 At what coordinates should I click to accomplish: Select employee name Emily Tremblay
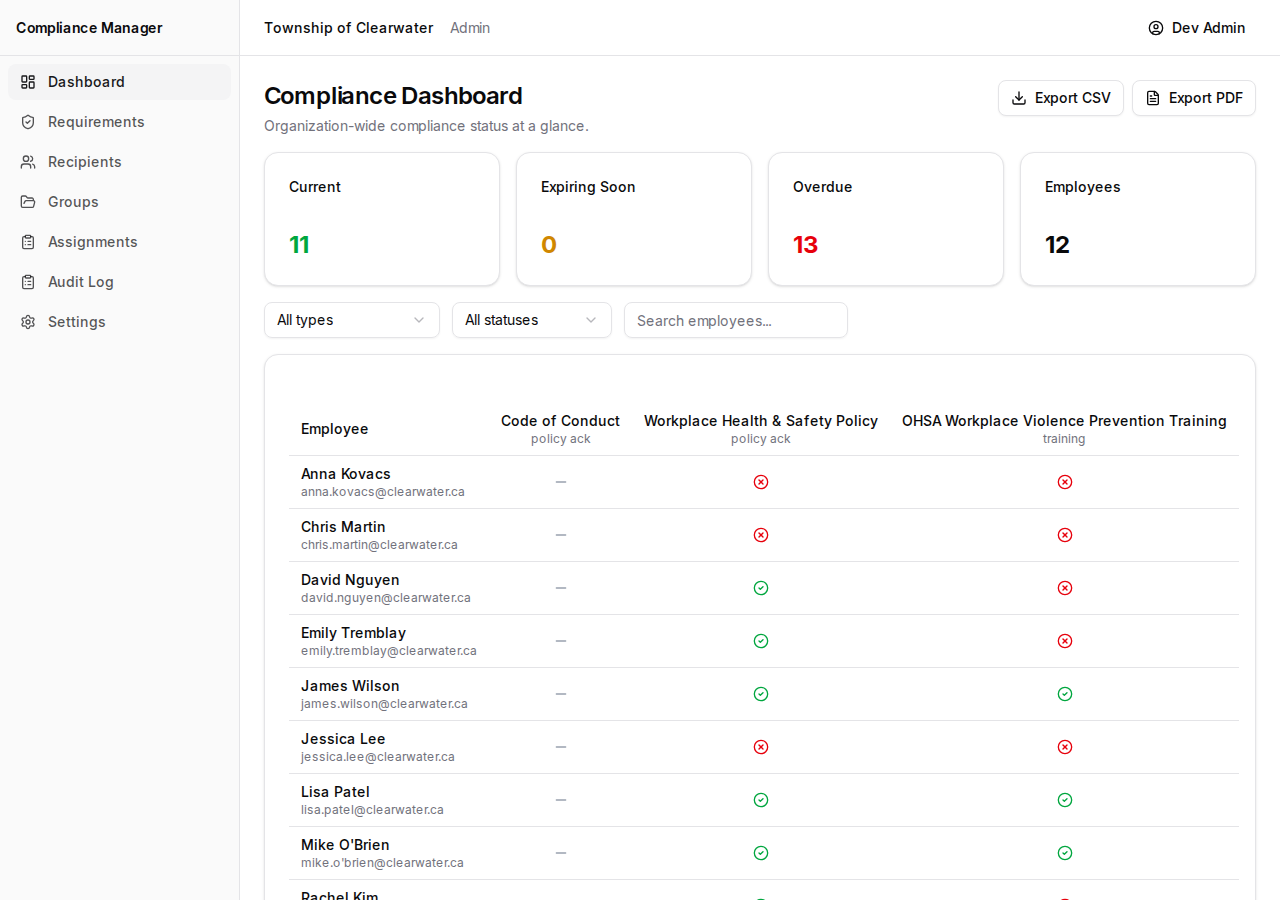tap(353, 633)
